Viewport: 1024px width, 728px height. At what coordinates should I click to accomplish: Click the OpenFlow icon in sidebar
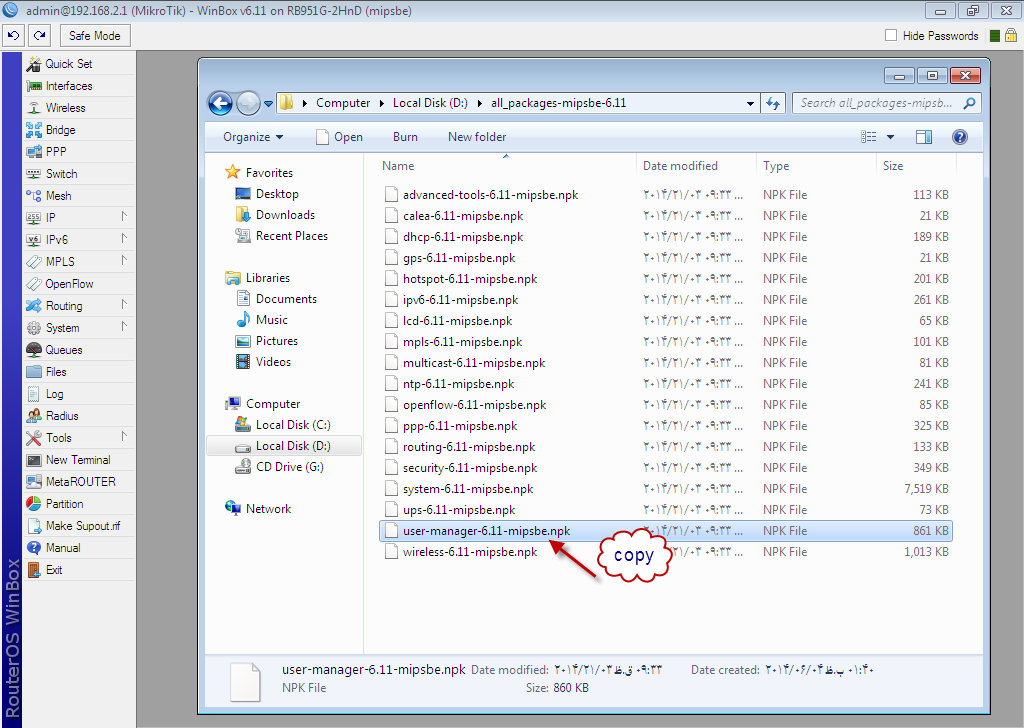coord(34,284)
